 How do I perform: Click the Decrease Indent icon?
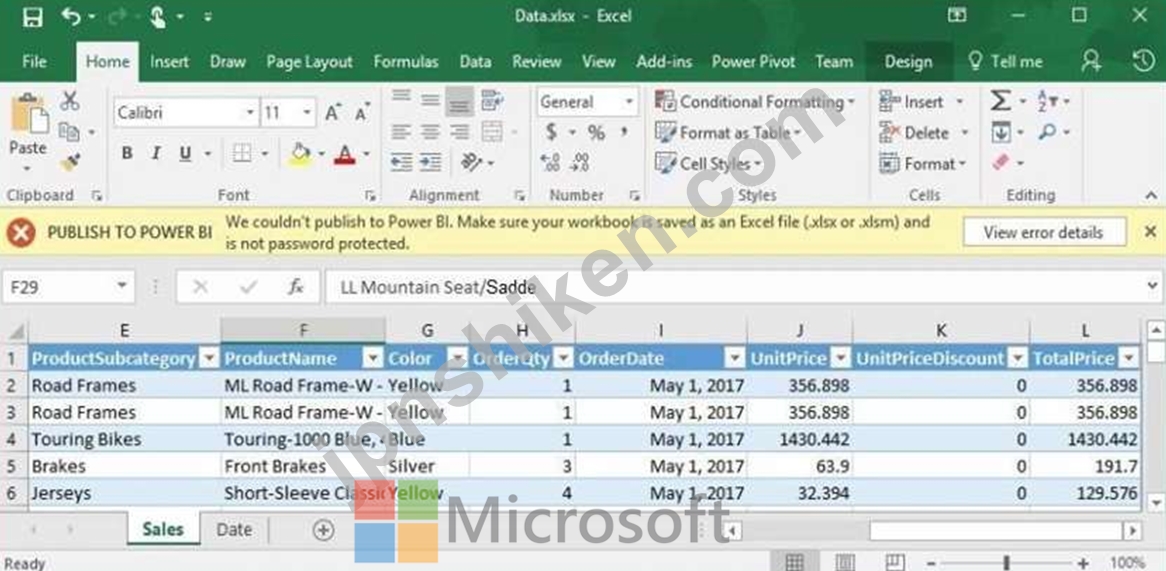tap(402, 162)
